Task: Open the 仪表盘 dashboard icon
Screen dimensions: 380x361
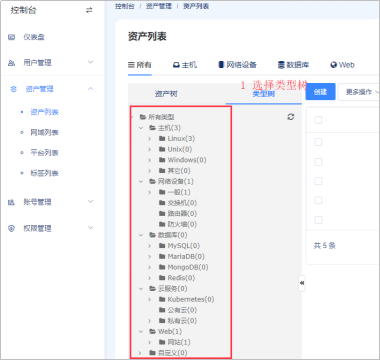Action: pos(12,37)
